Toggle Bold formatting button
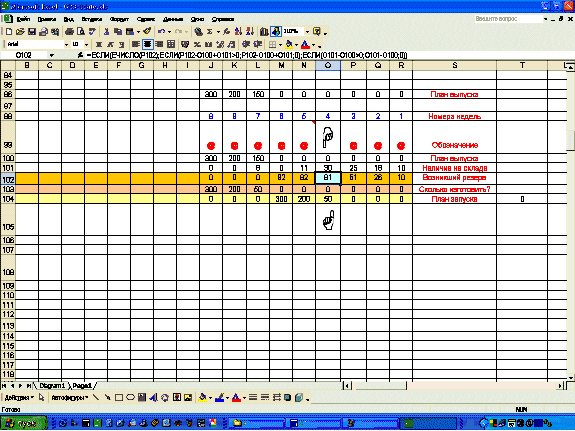This screenshot has height=431, width=575. point(99,44)
